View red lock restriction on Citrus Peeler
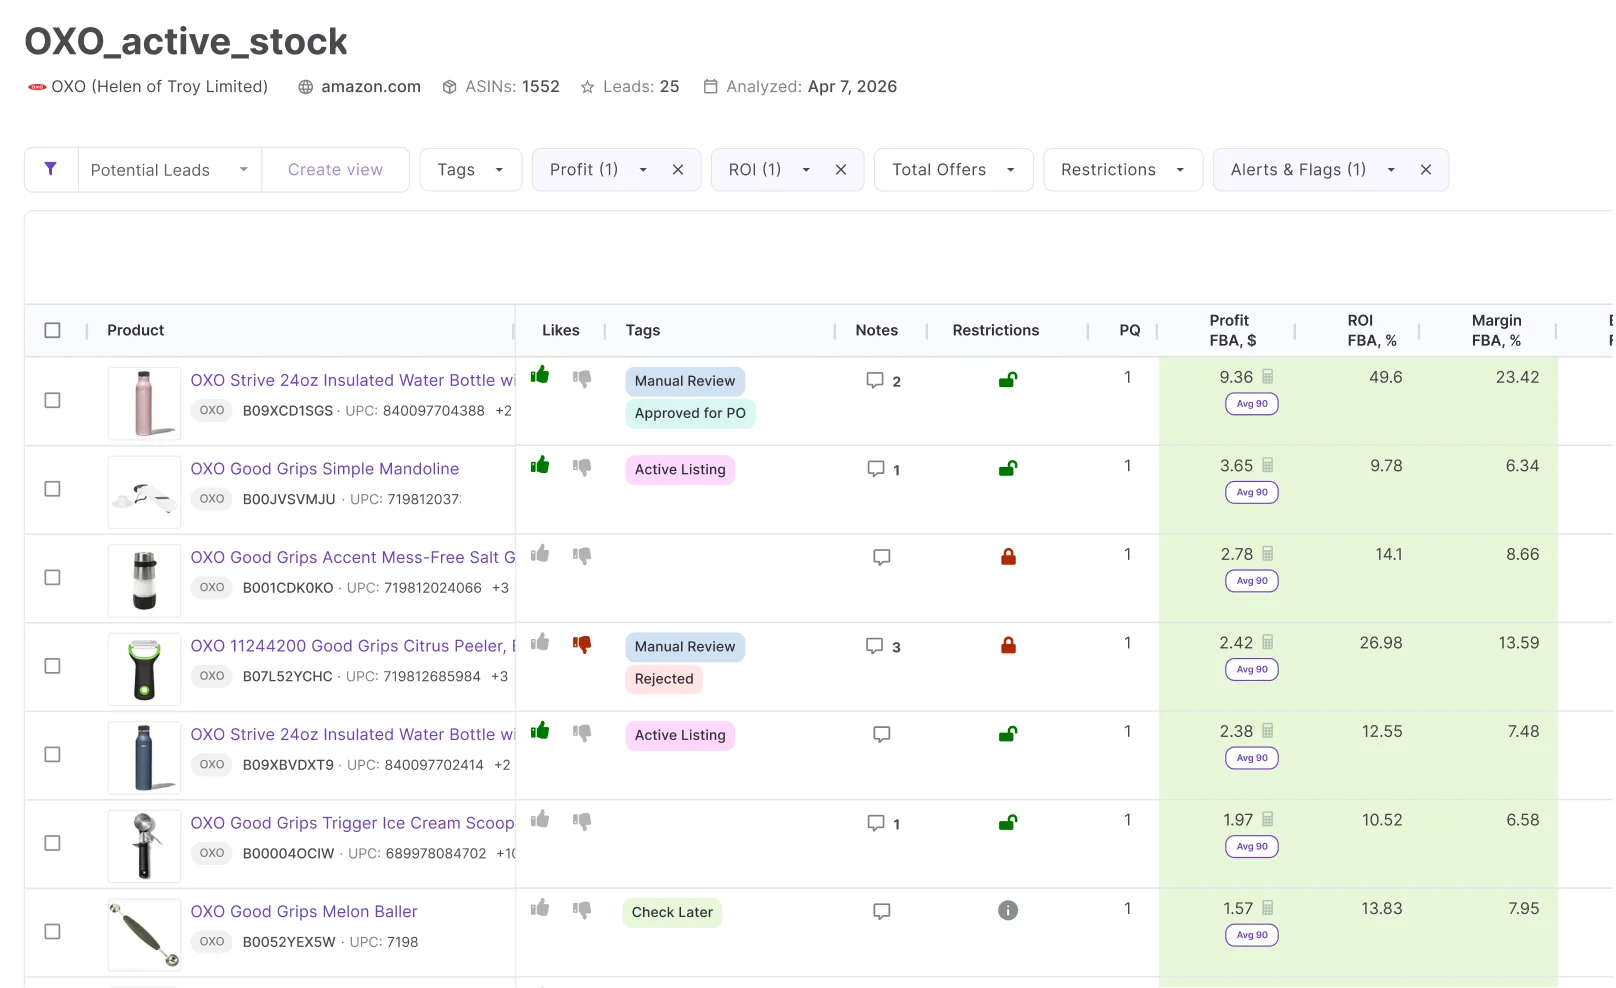Viewport: 1616px width, 988px height. coord(1008,646)
